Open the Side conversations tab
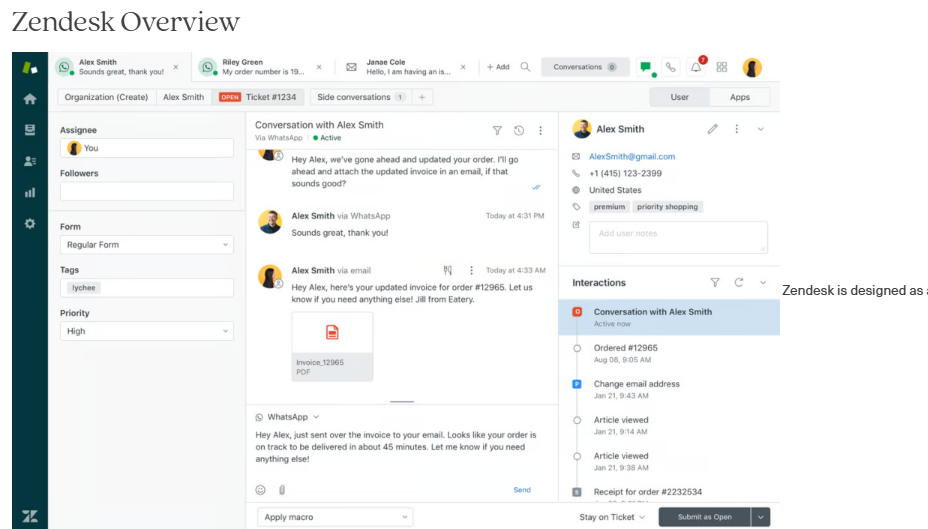Viewport: 928px width, 529px height. (x=360, y=97)
